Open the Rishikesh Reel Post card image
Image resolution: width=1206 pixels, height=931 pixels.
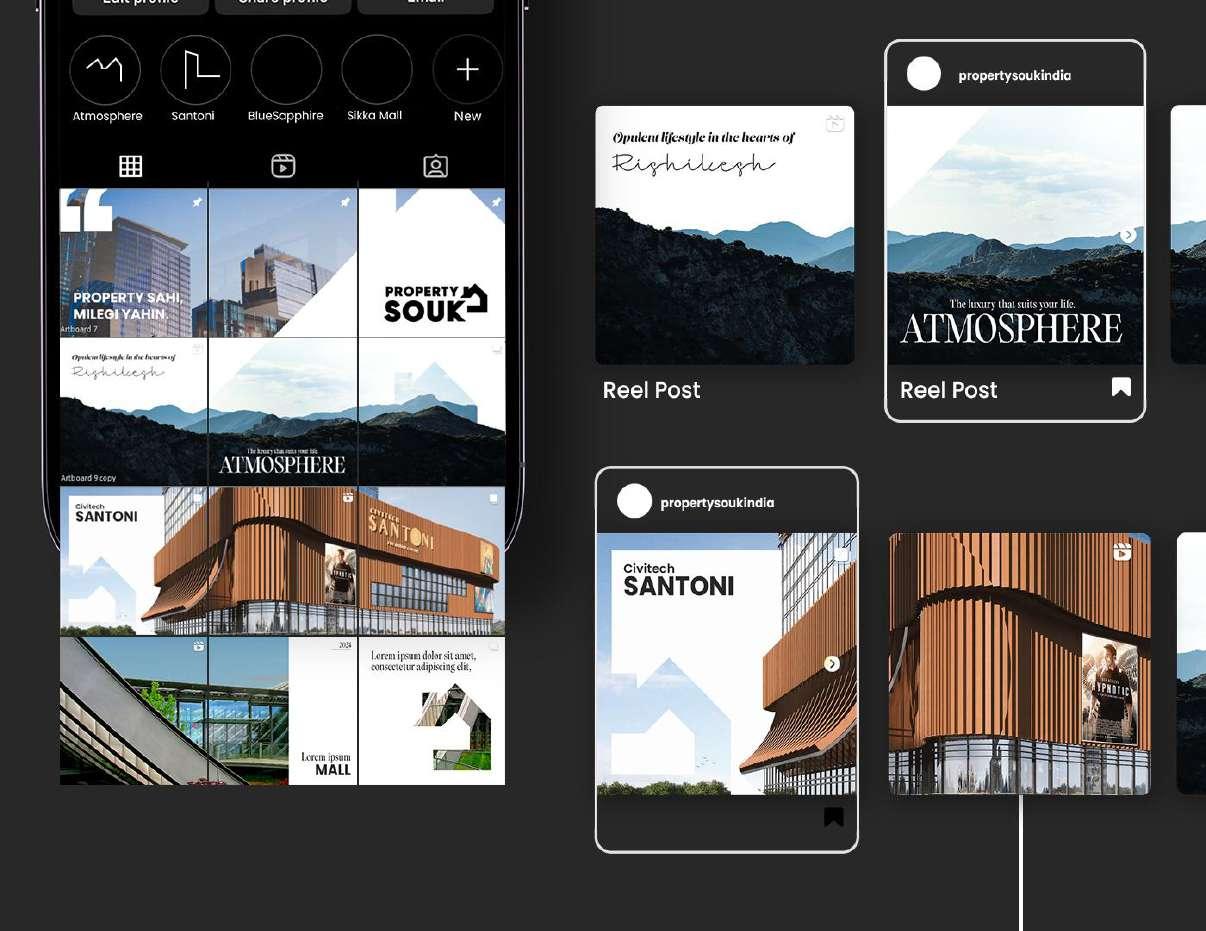[x=725, y=235]
